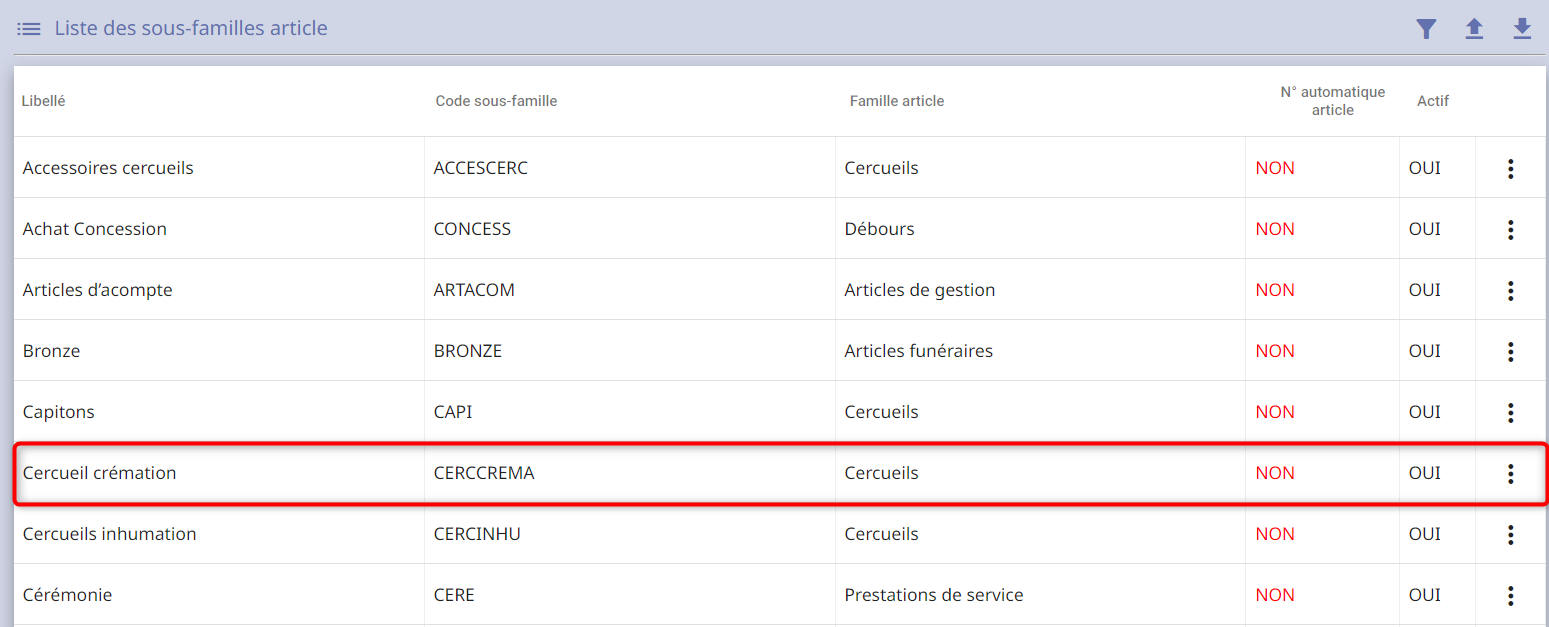This screenshot has height=627, width=1549.
Task: Open three-dot menu for Cercueils inhumation
Action: click(x=1510, y=534)
